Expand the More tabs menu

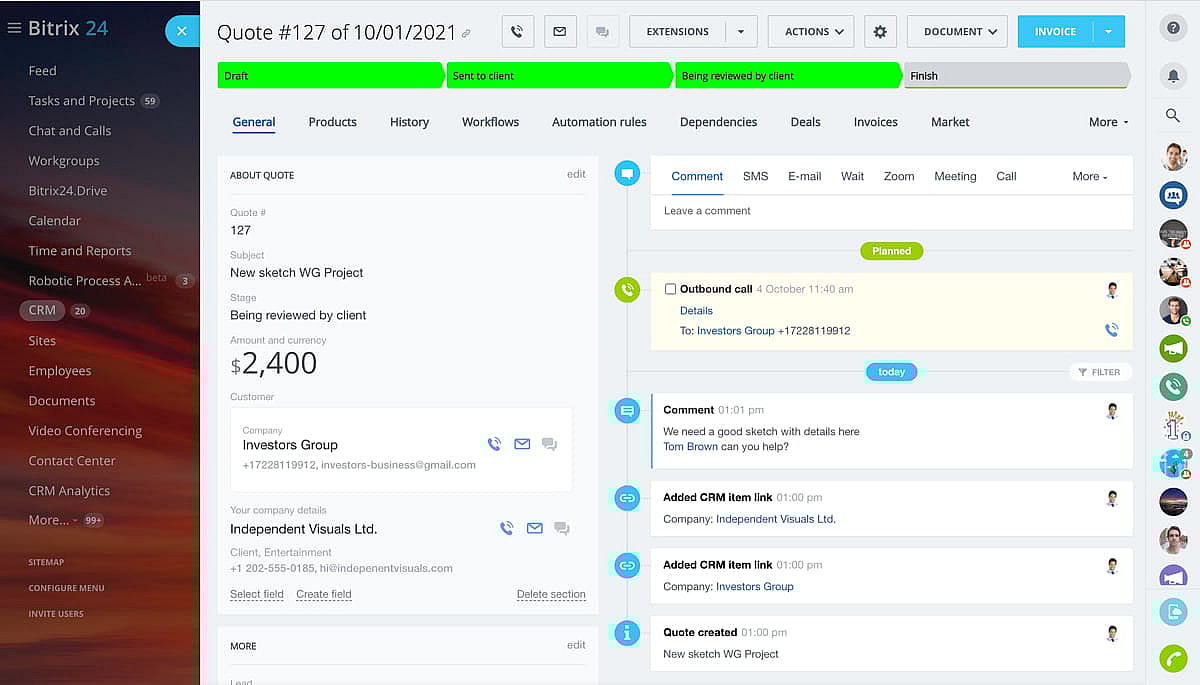tap(1109, 122)
